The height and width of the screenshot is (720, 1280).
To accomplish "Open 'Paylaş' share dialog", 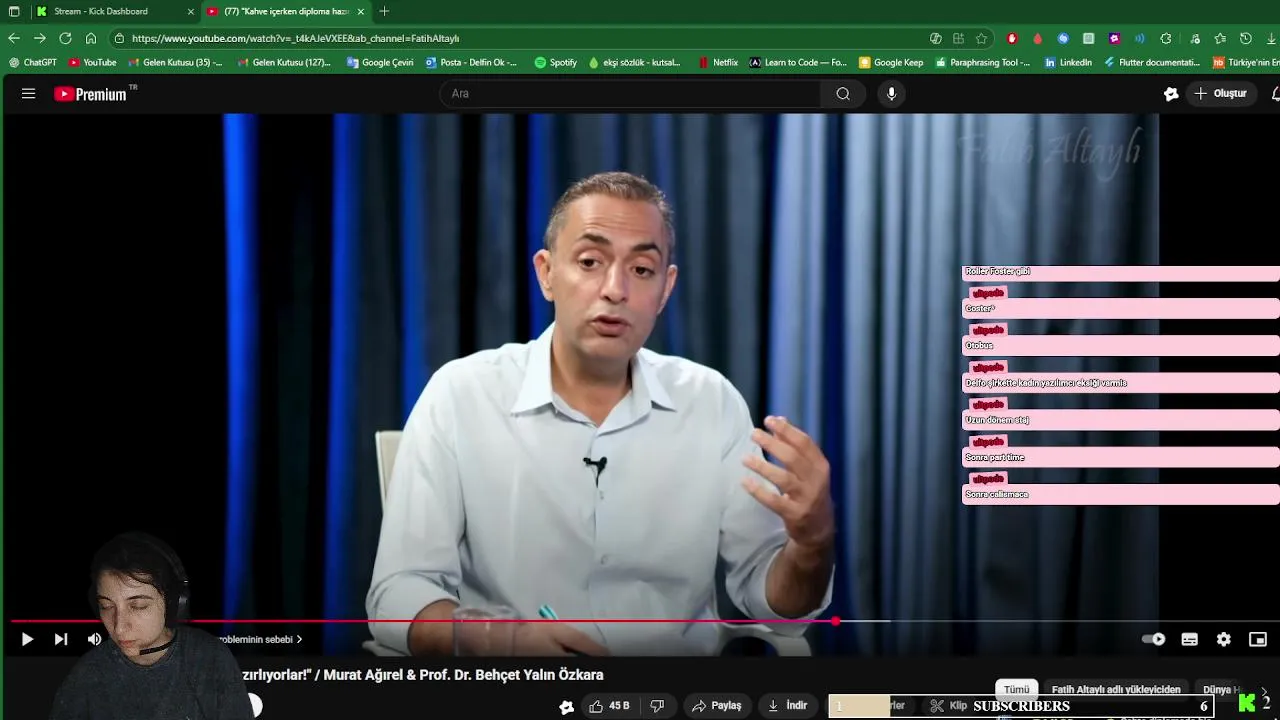I will [x=717, y=706].
